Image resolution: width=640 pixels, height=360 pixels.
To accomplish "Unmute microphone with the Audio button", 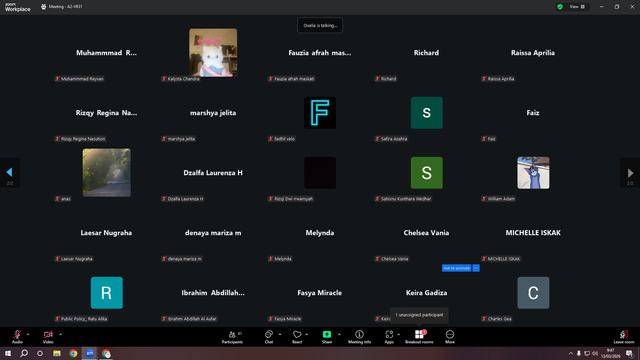I will [17, 337].
